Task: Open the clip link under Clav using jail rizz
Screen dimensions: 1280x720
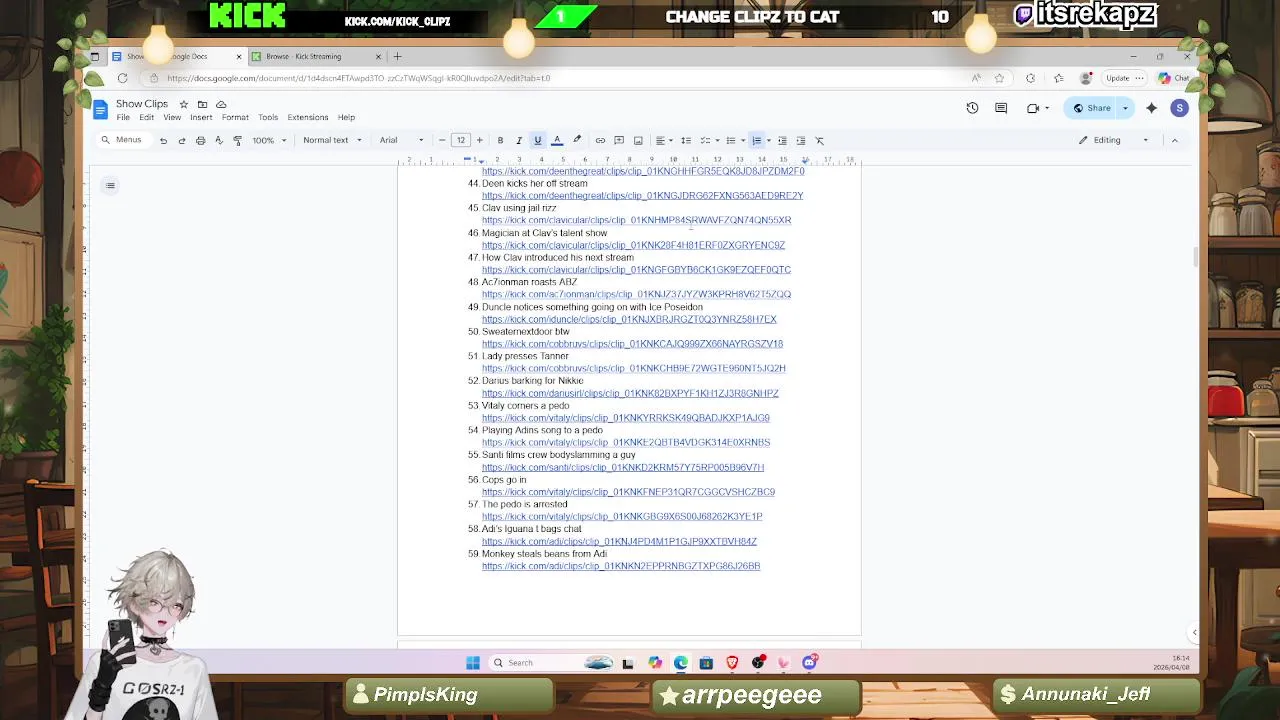Action: (x=636, y=220)
